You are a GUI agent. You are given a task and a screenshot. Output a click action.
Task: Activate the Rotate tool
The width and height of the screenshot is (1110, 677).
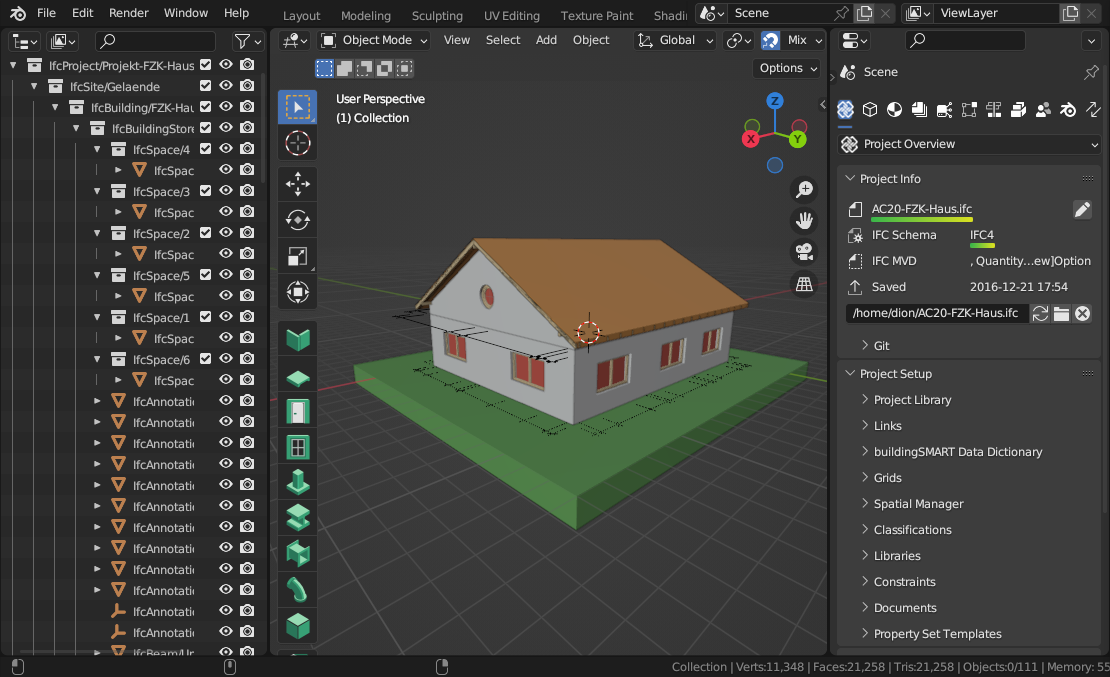coord(298,220)
